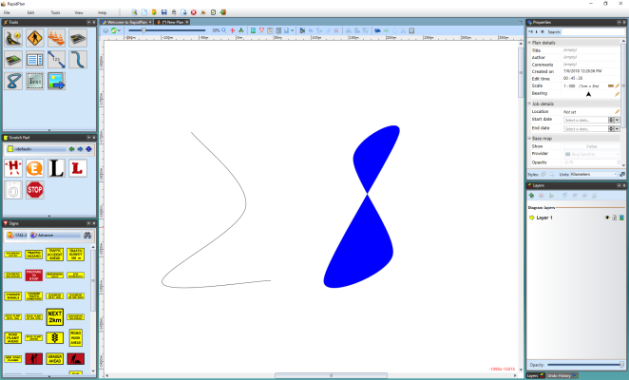Collapse the Base map section

(x=530, y=138)
